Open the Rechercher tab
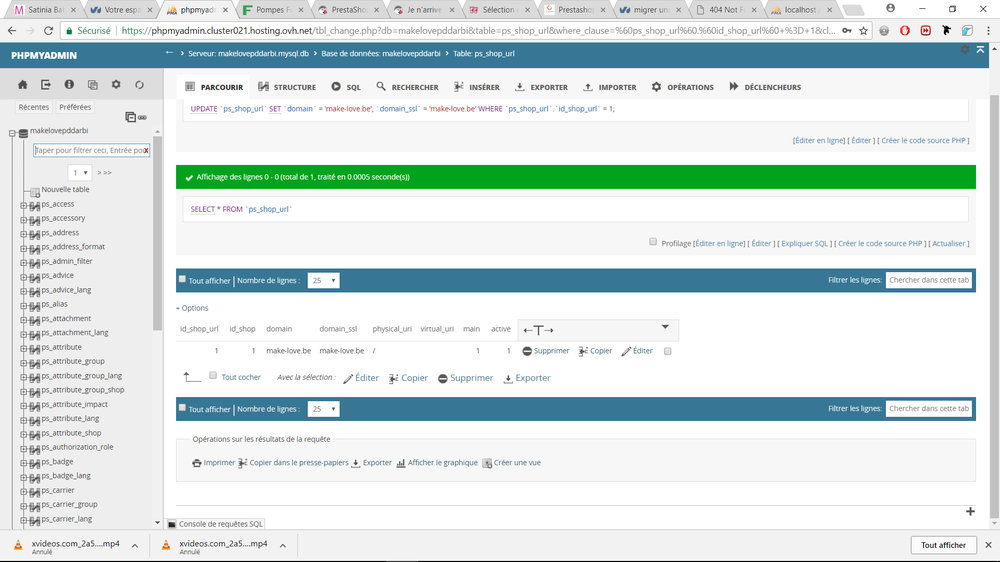 click(407, 87)
